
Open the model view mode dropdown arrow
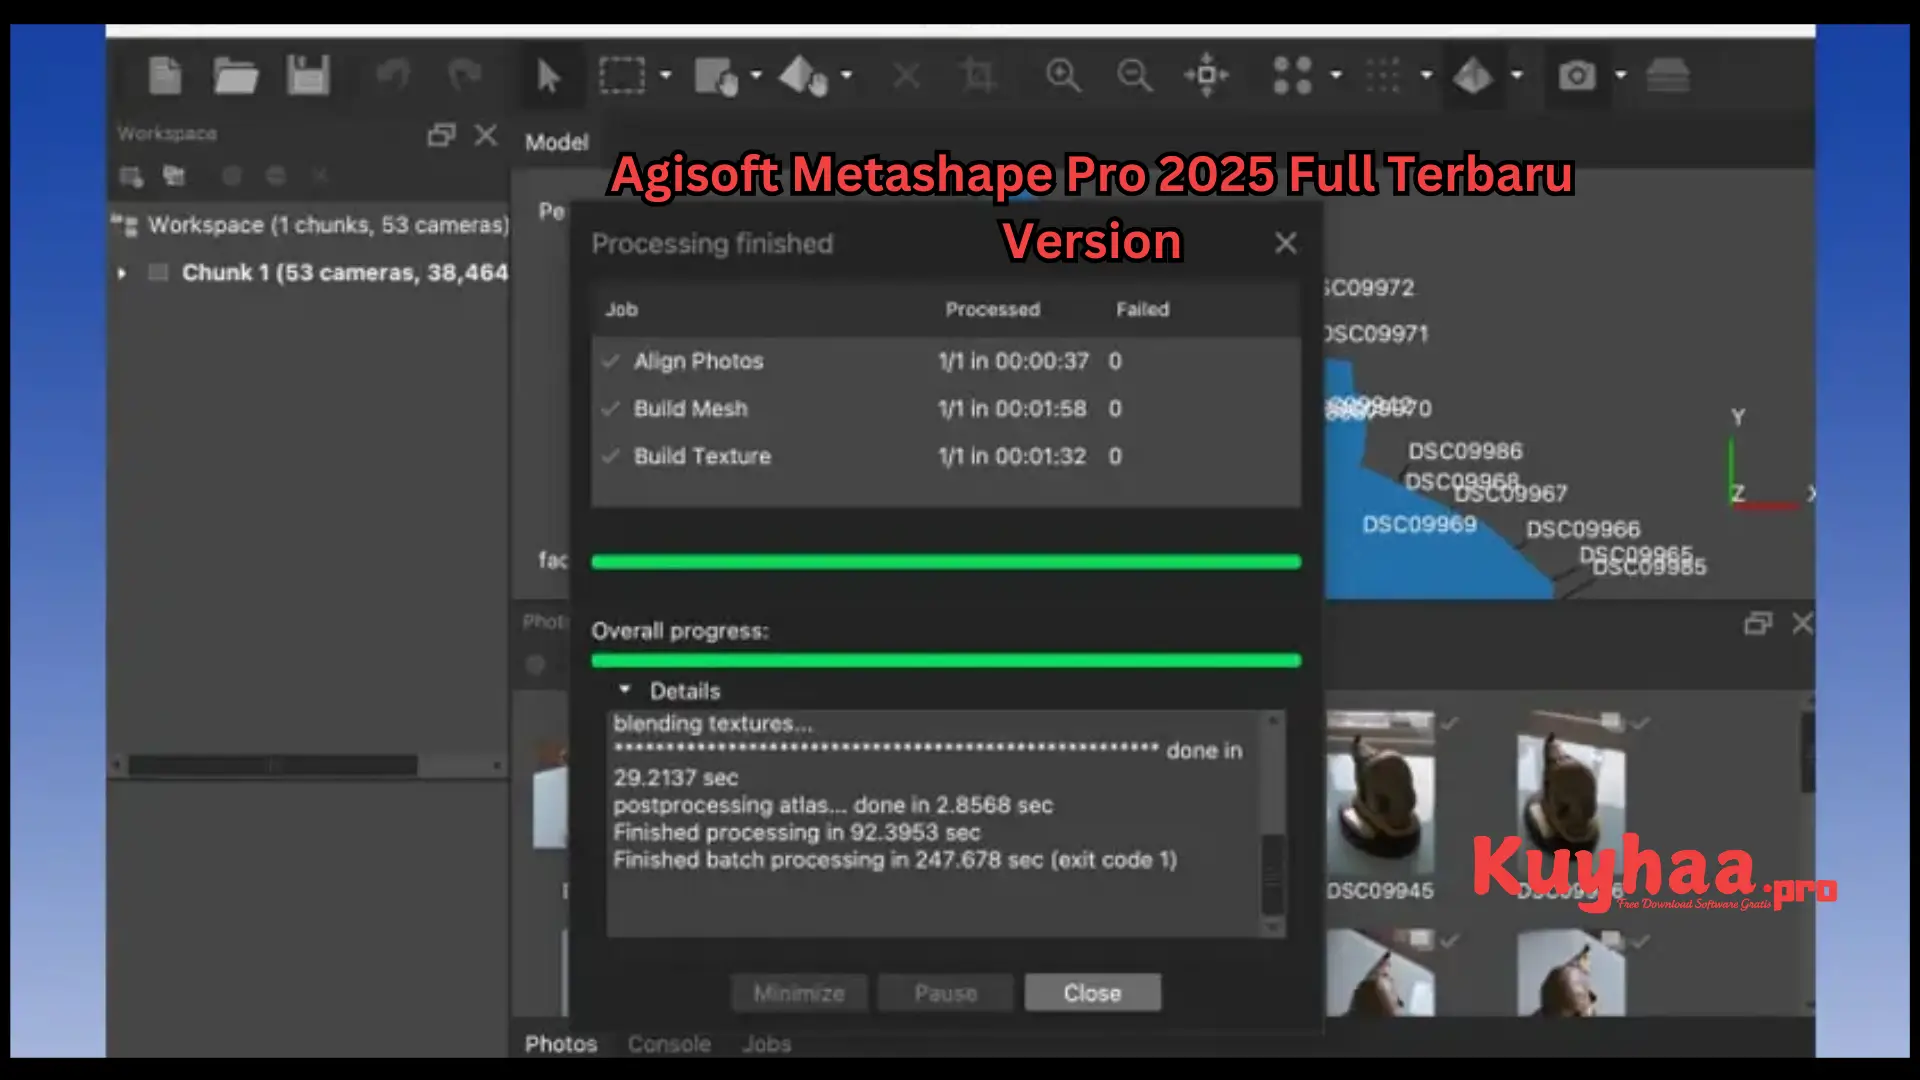point(1516,75)
